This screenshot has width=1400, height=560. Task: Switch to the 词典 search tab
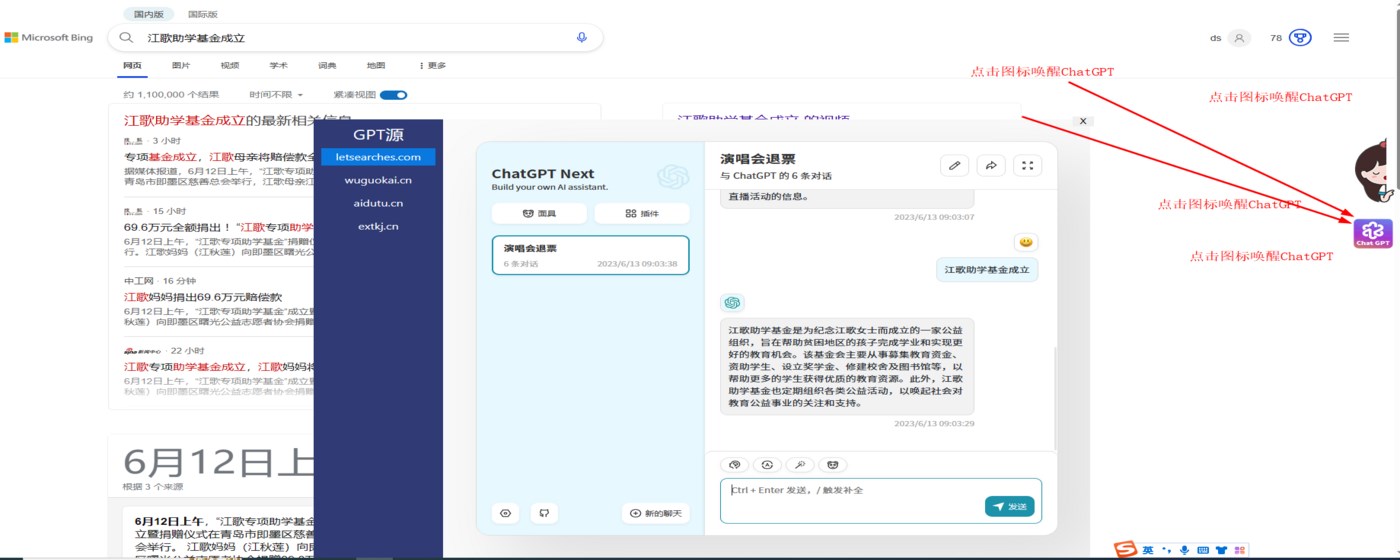coord(327,66)
